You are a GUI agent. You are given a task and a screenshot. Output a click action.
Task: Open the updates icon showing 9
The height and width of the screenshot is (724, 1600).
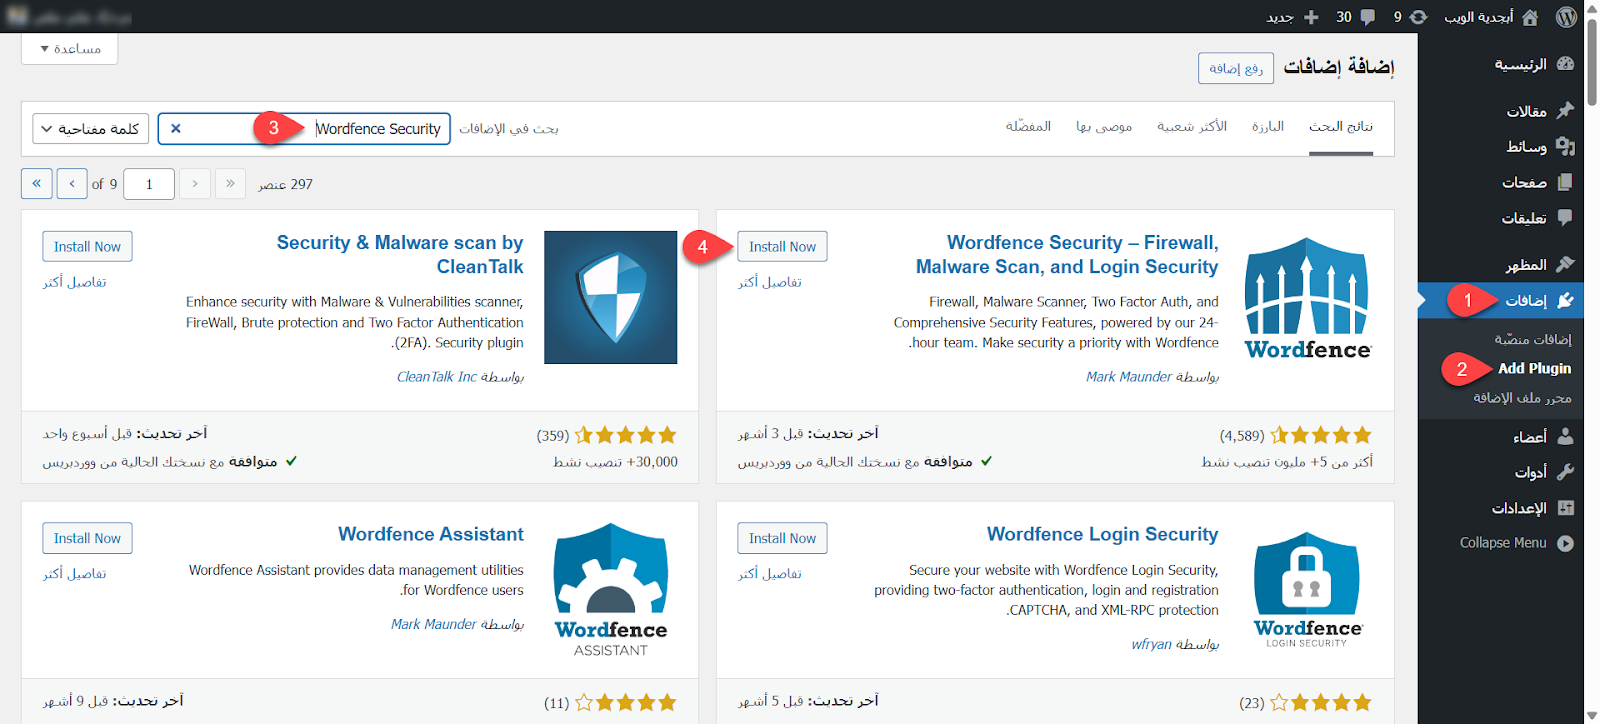pyautogui.click(x=1418, y=17)
